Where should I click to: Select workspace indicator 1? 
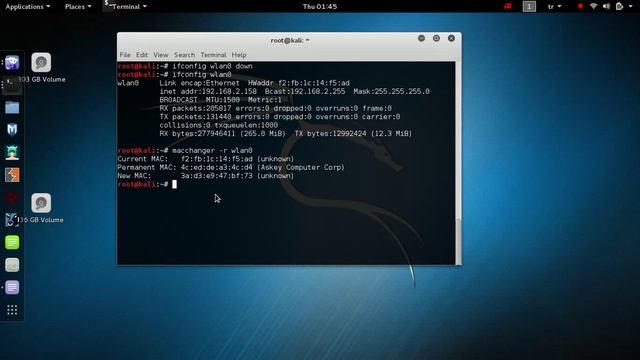point(529,6)
